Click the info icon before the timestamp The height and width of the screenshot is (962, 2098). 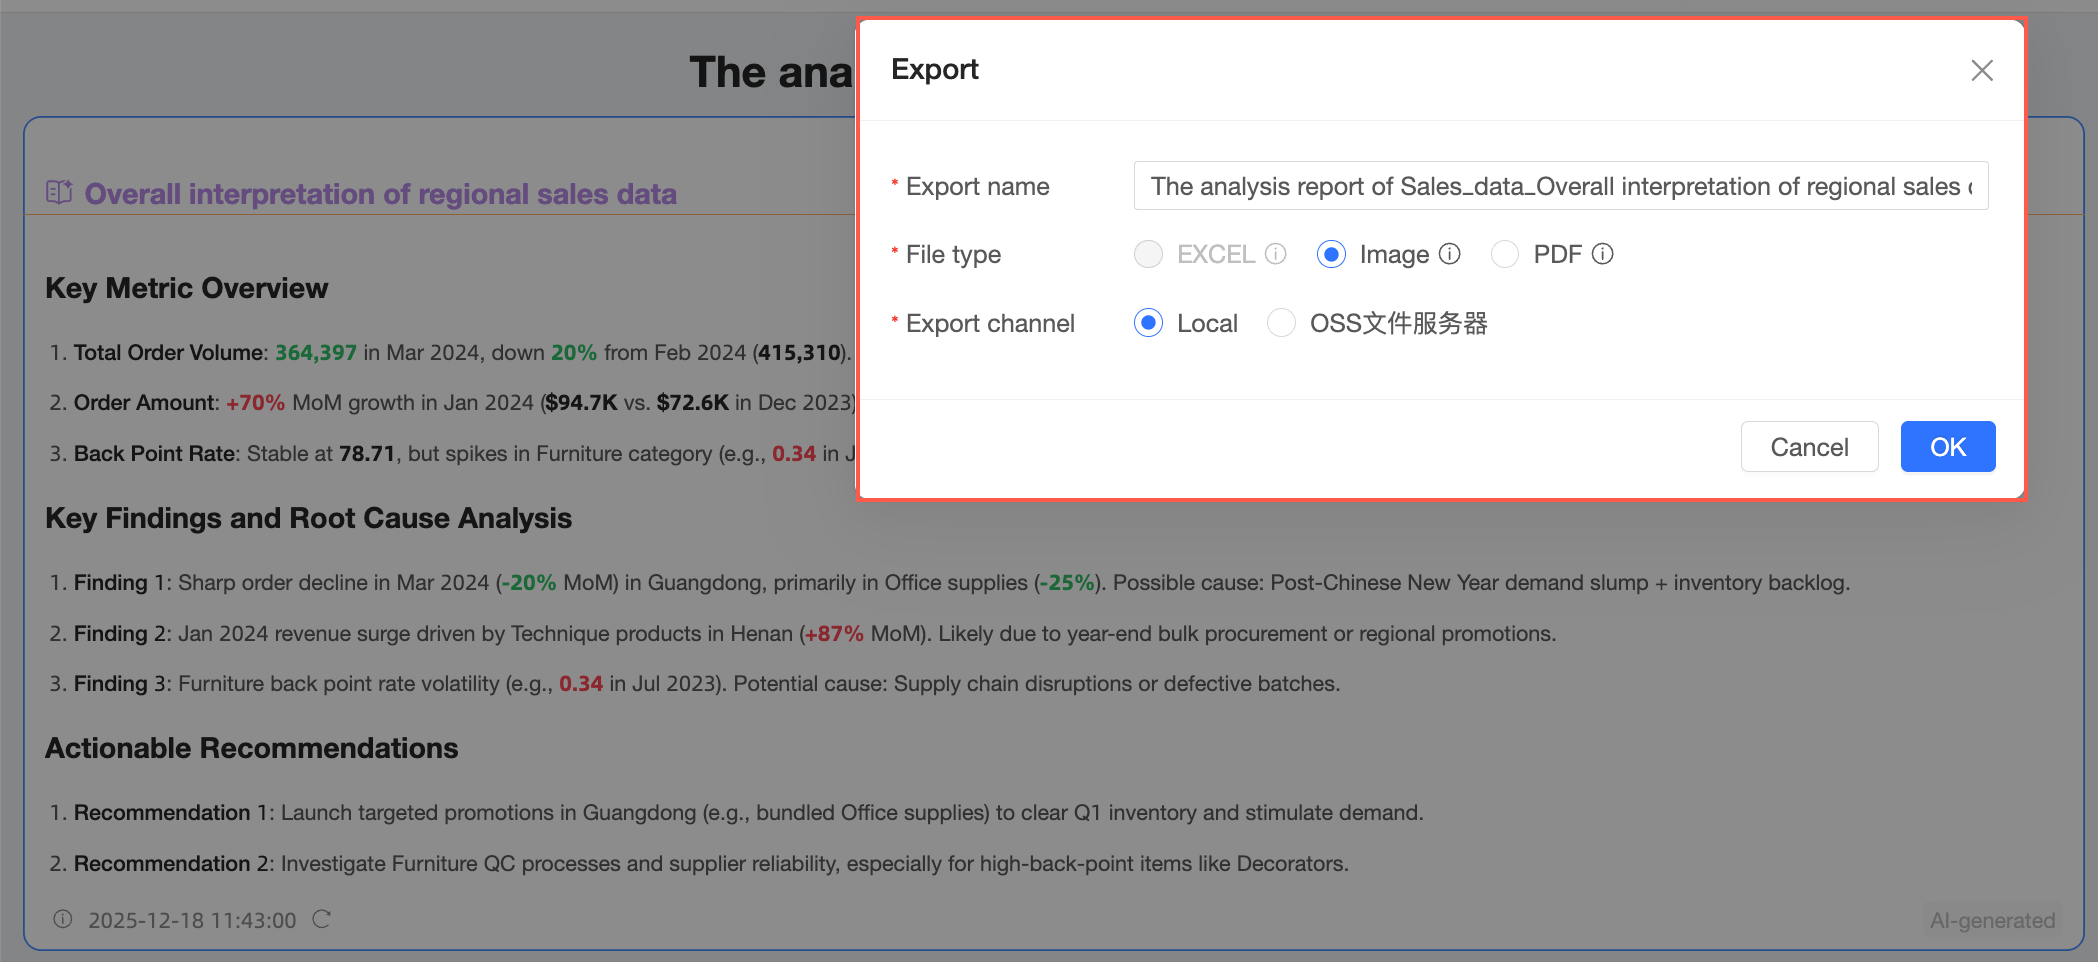pyautogui.click(x=63, y=919)
